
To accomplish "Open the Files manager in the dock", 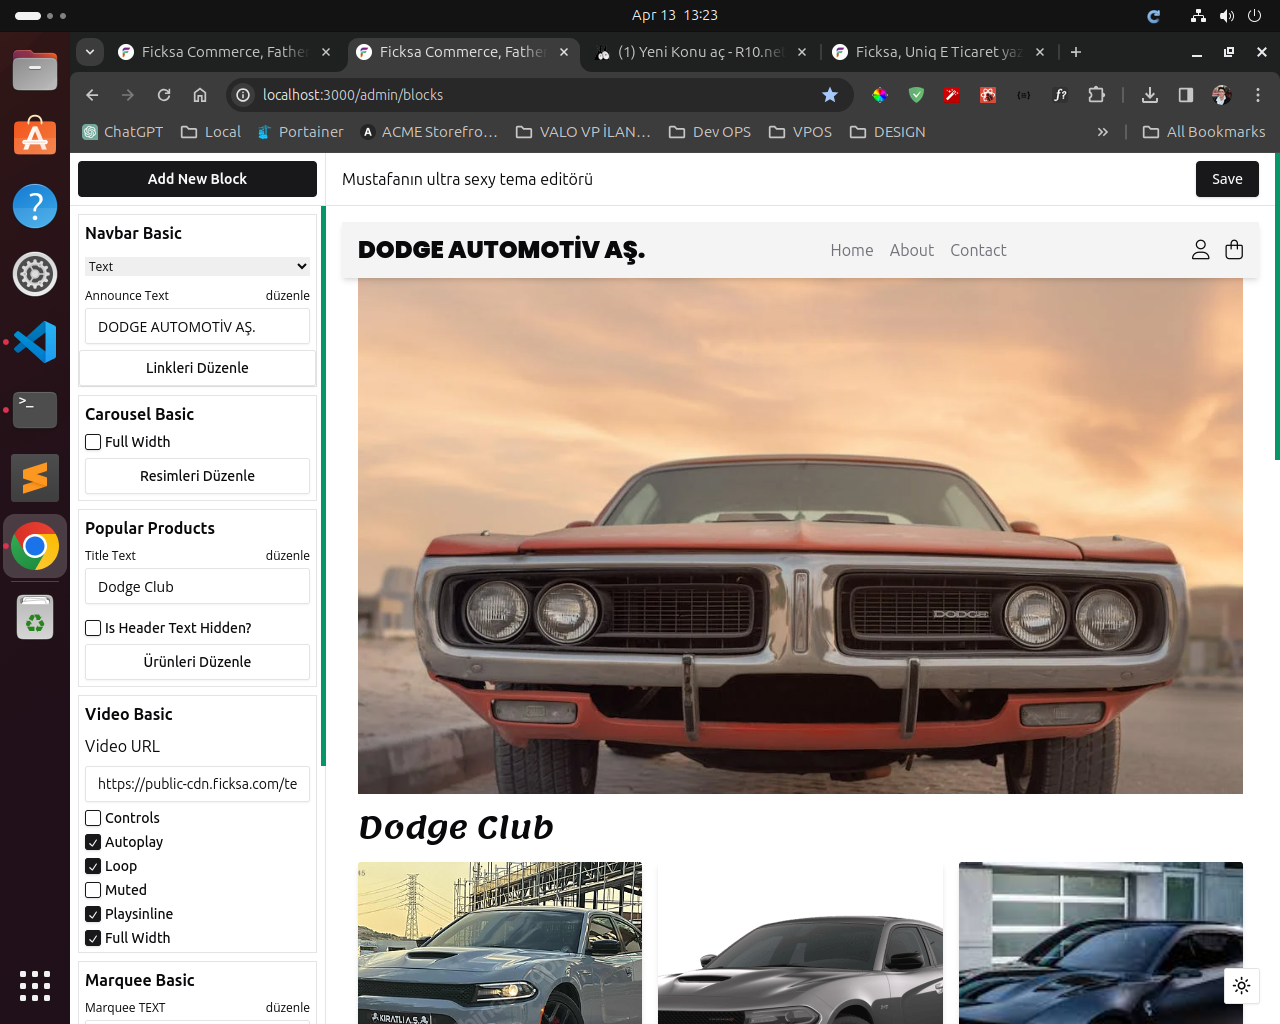I will click(35, 70).
